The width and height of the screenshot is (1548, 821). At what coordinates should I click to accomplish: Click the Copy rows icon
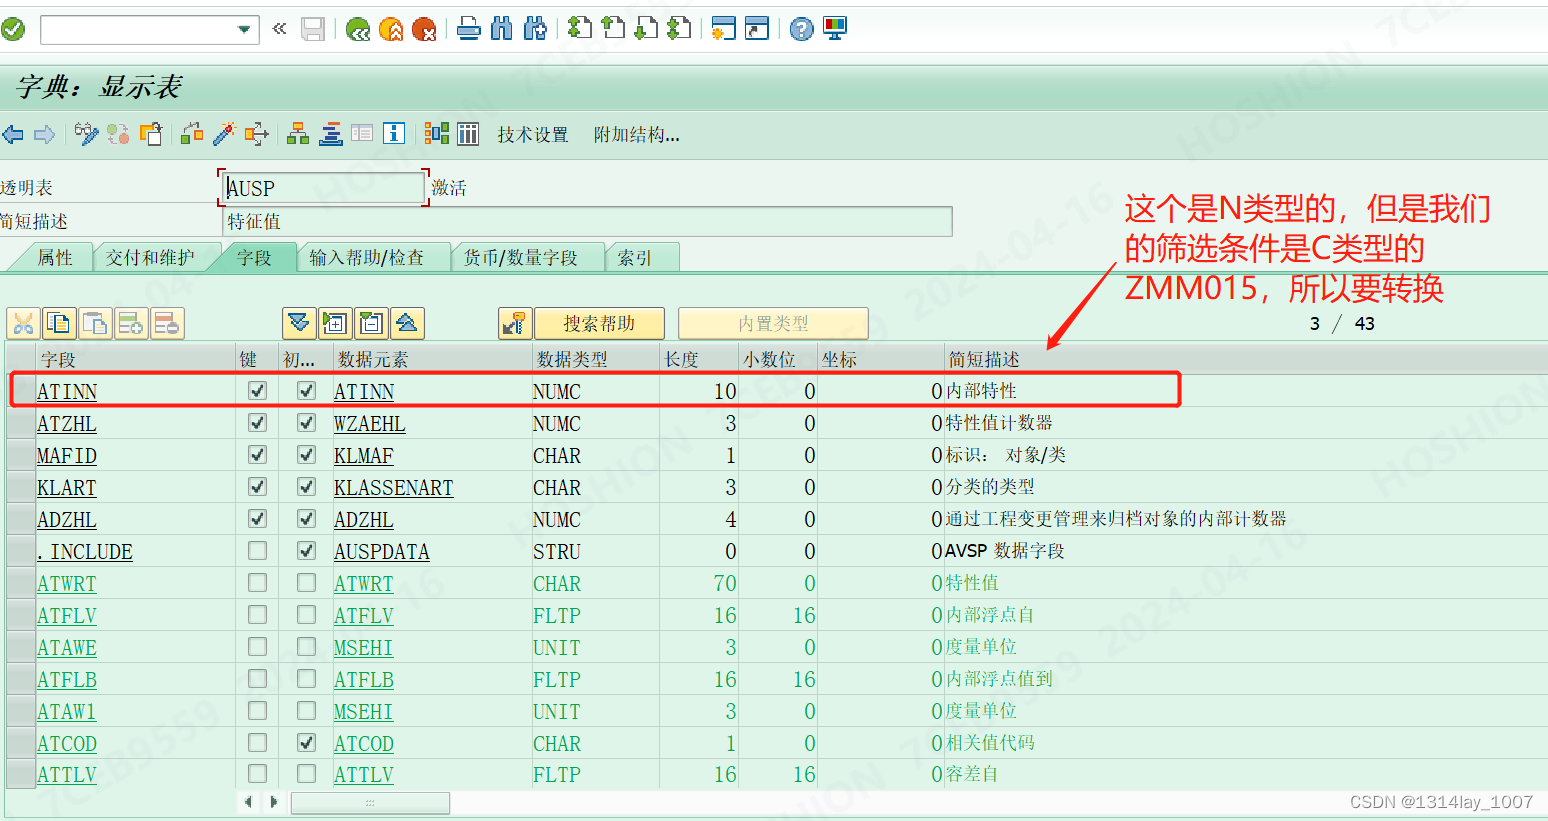[59, 323]
